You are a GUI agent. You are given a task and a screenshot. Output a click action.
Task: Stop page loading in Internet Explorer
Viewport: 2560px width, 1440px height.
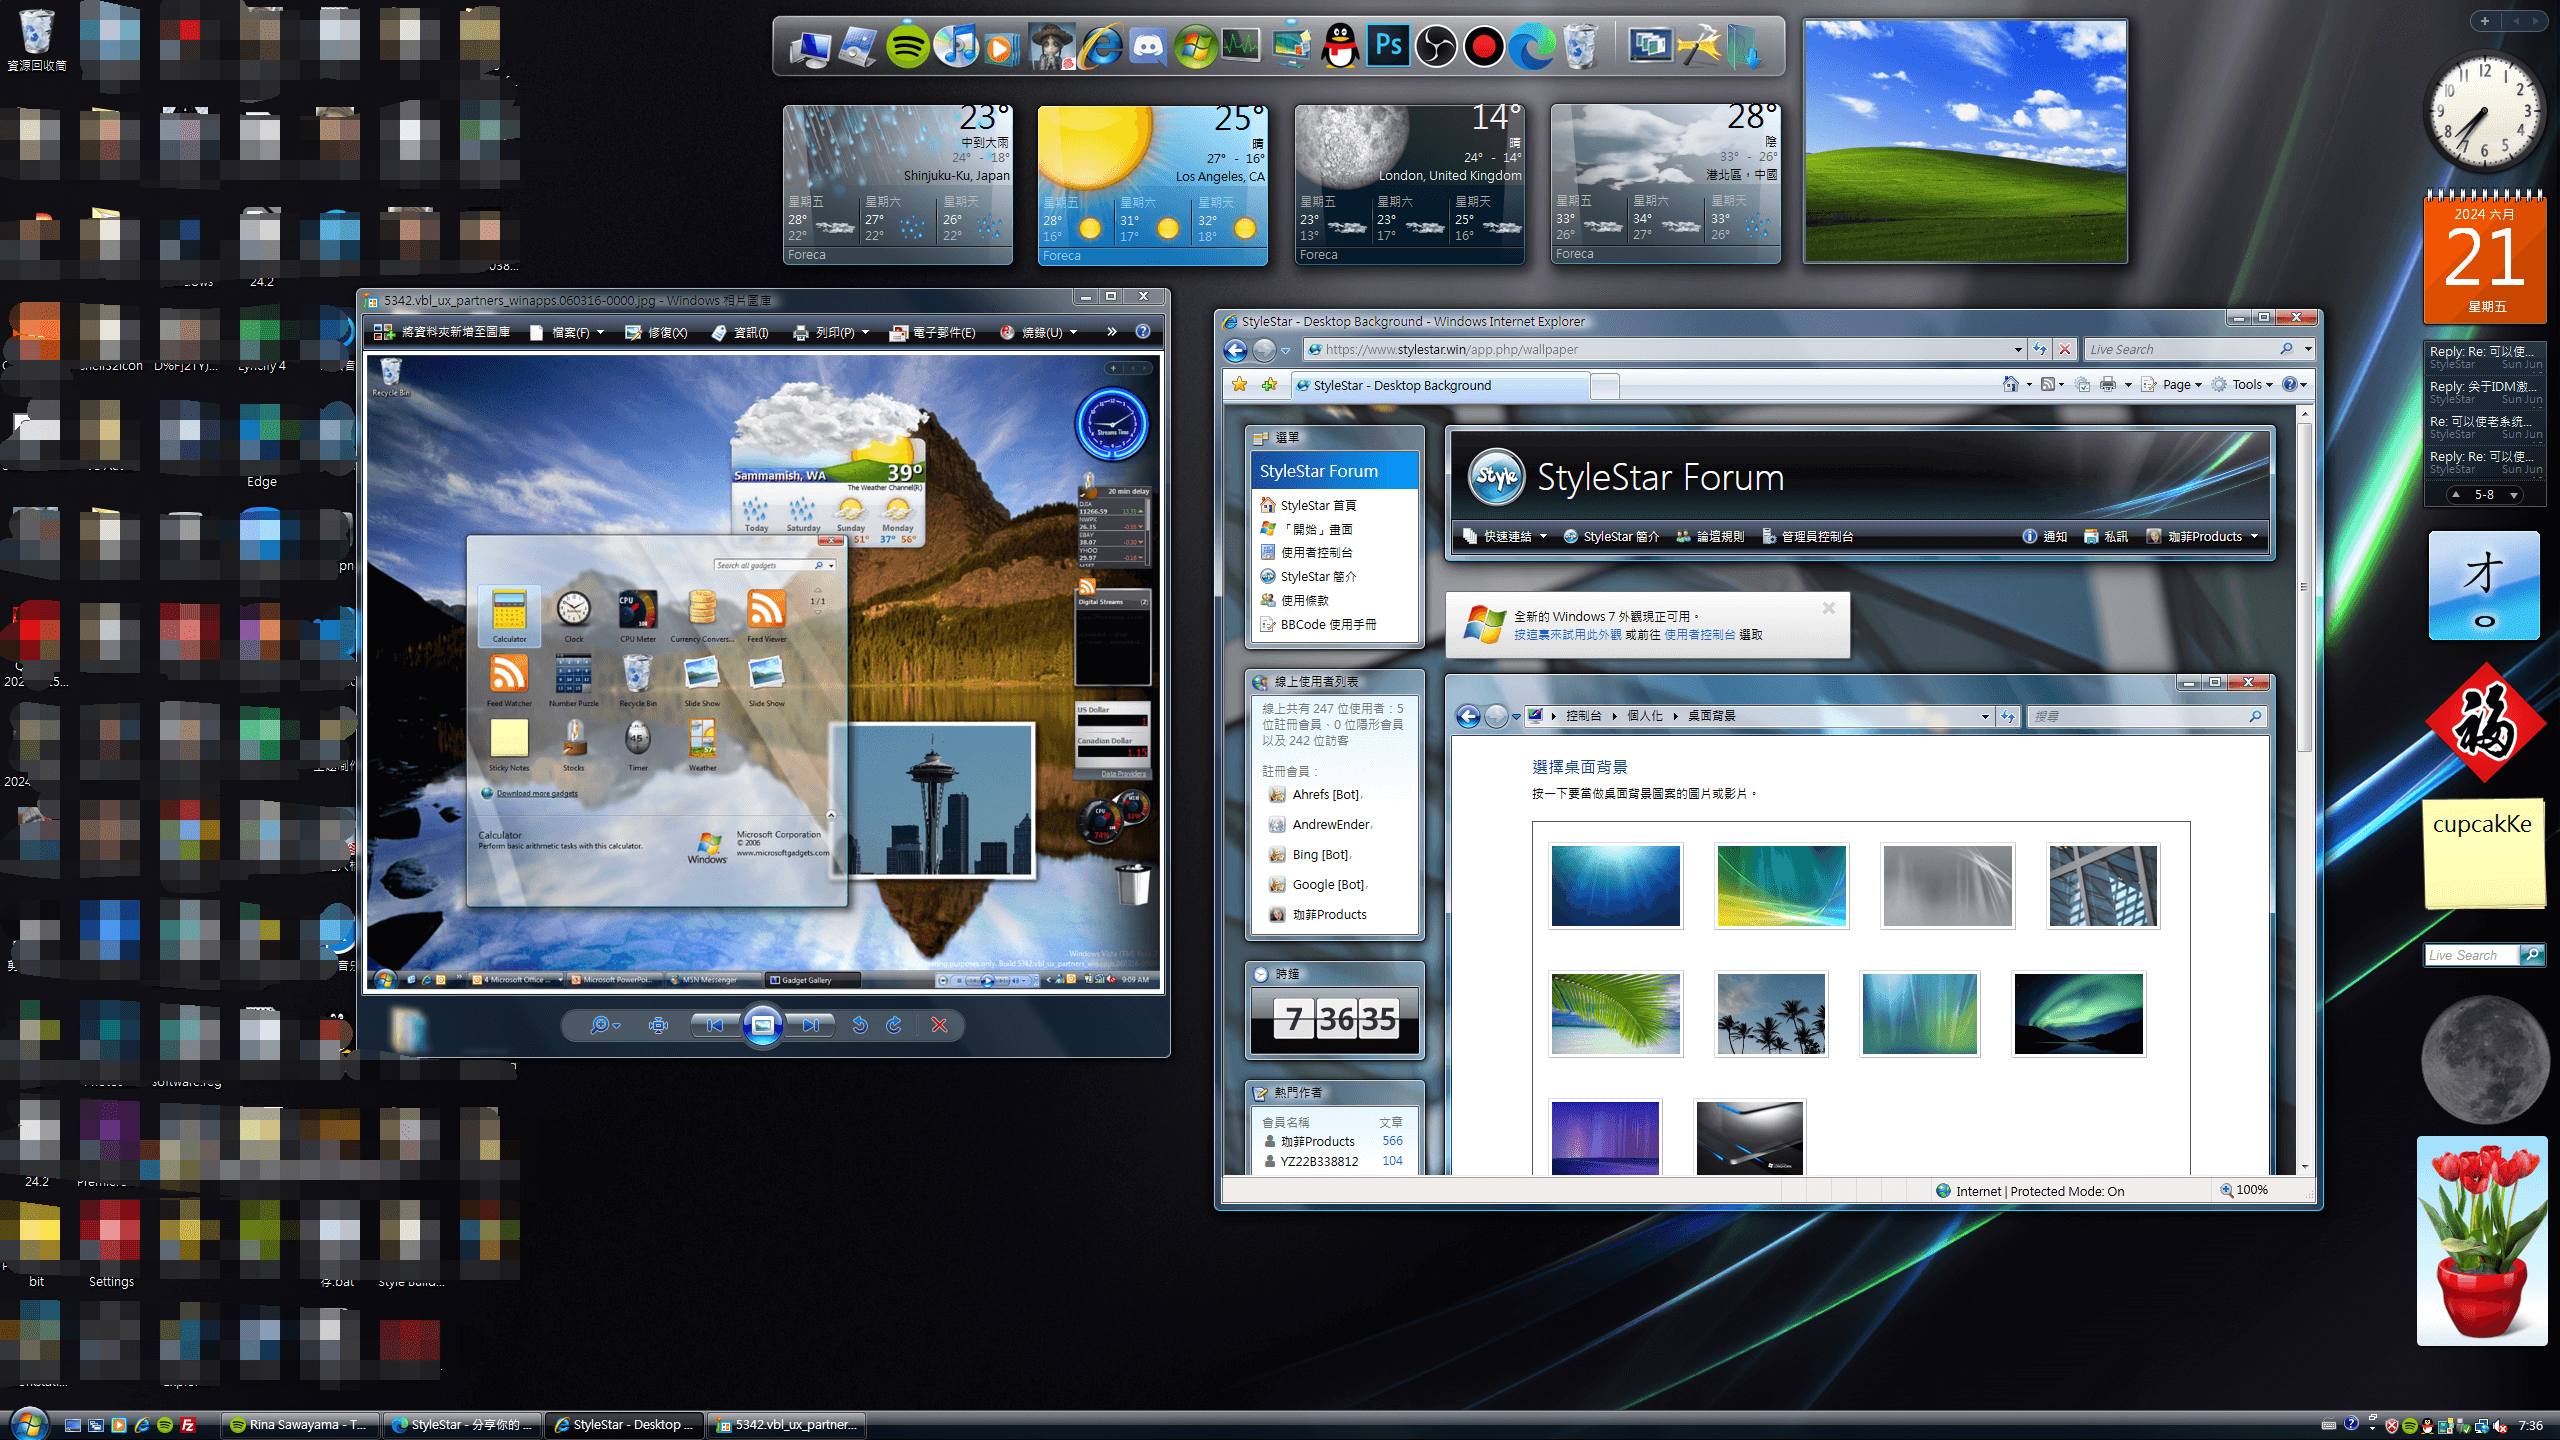pyautogui.click(x=2064, y=349)
